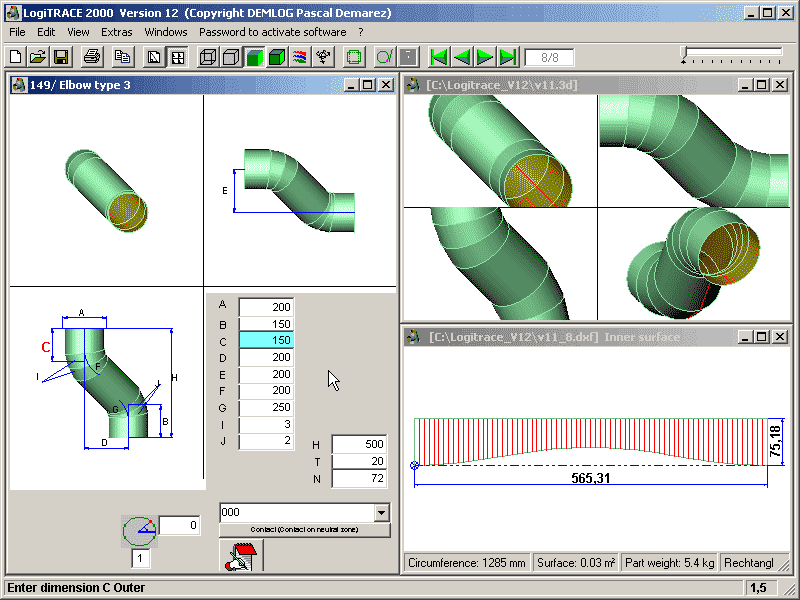800x600 pixels.
Task: Jump to the last part with the green arrow
Action: (508, 57)
